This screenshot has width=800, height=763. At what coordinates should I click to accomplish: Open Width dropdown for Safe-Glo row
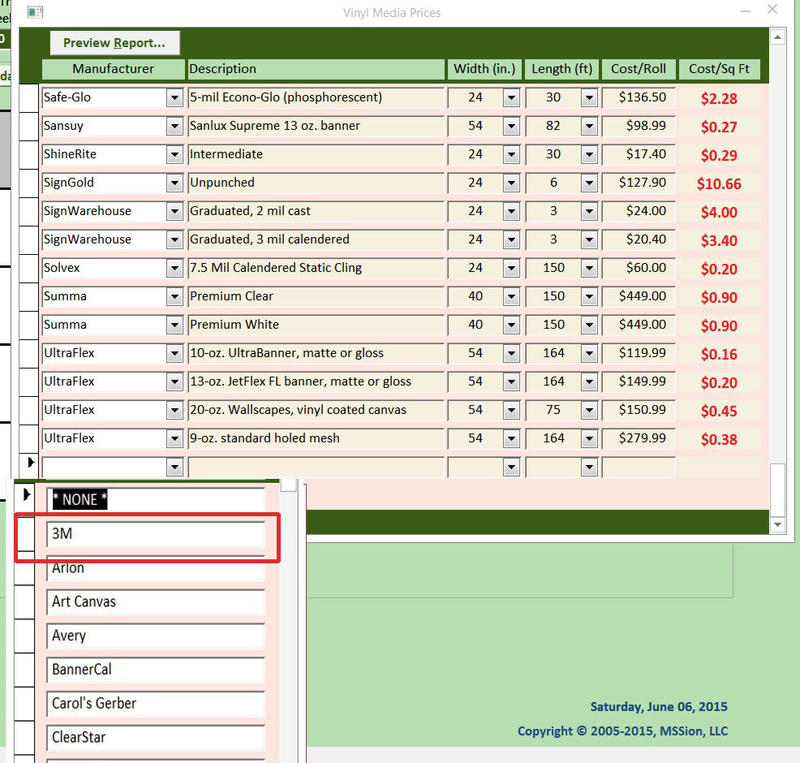tap(511, 97)
